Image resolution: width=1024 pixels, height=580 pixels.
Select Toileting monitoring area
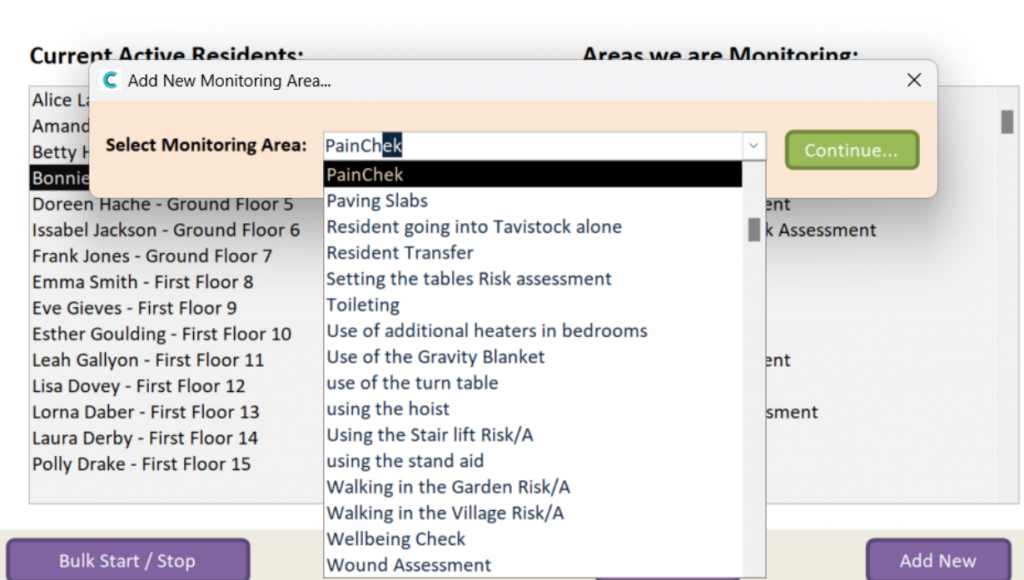pos(363,305)
